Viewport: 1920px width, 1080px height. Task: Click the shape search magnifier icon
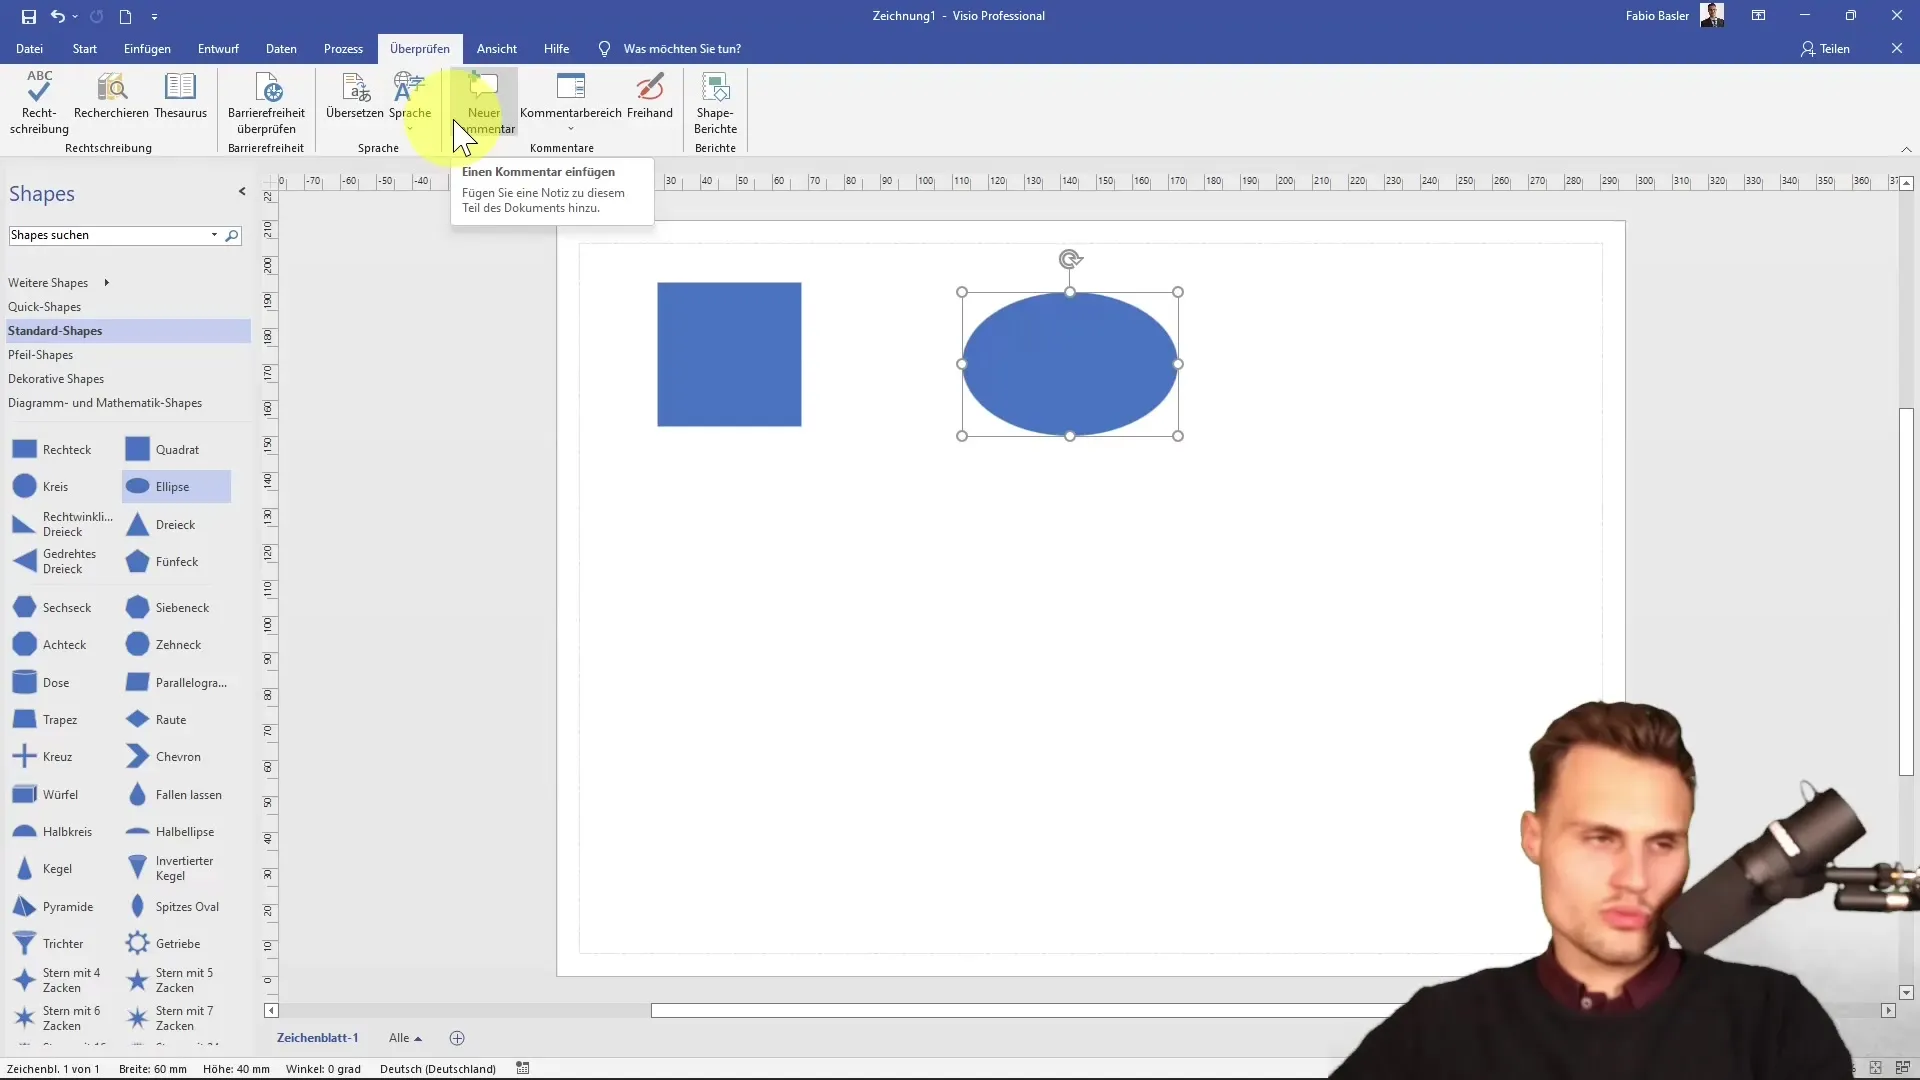232,235
